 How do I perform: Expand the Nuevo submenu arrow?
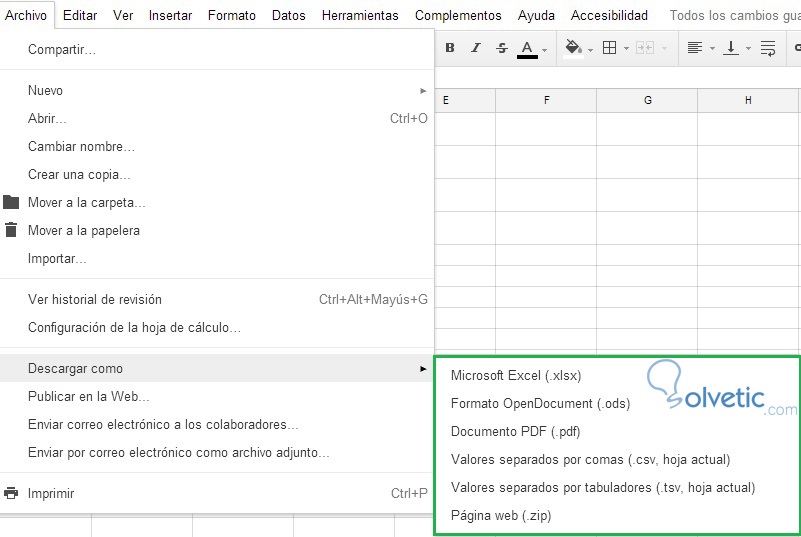(423, 91)
